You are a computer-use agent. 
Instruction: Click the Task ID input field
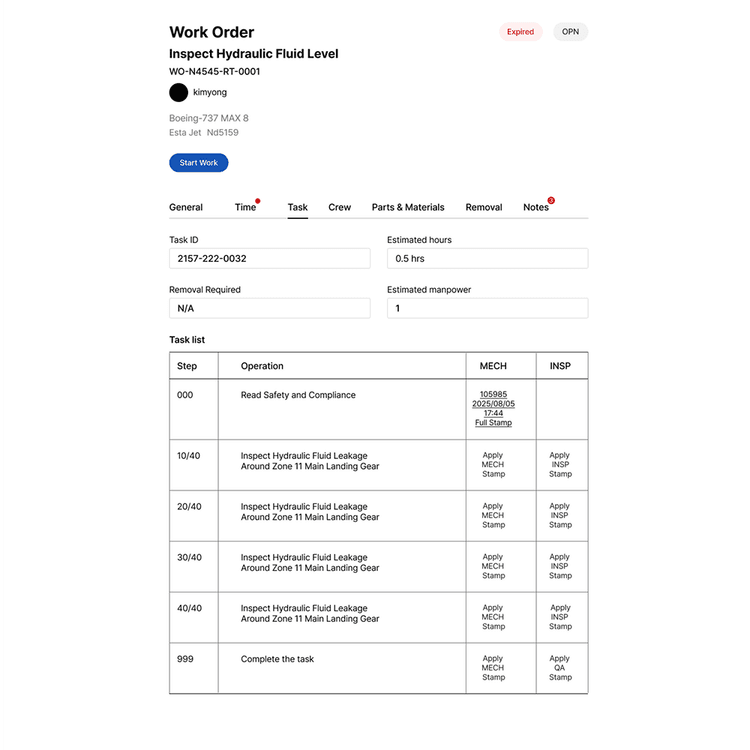pyautogui.click(x=270, y=259)
